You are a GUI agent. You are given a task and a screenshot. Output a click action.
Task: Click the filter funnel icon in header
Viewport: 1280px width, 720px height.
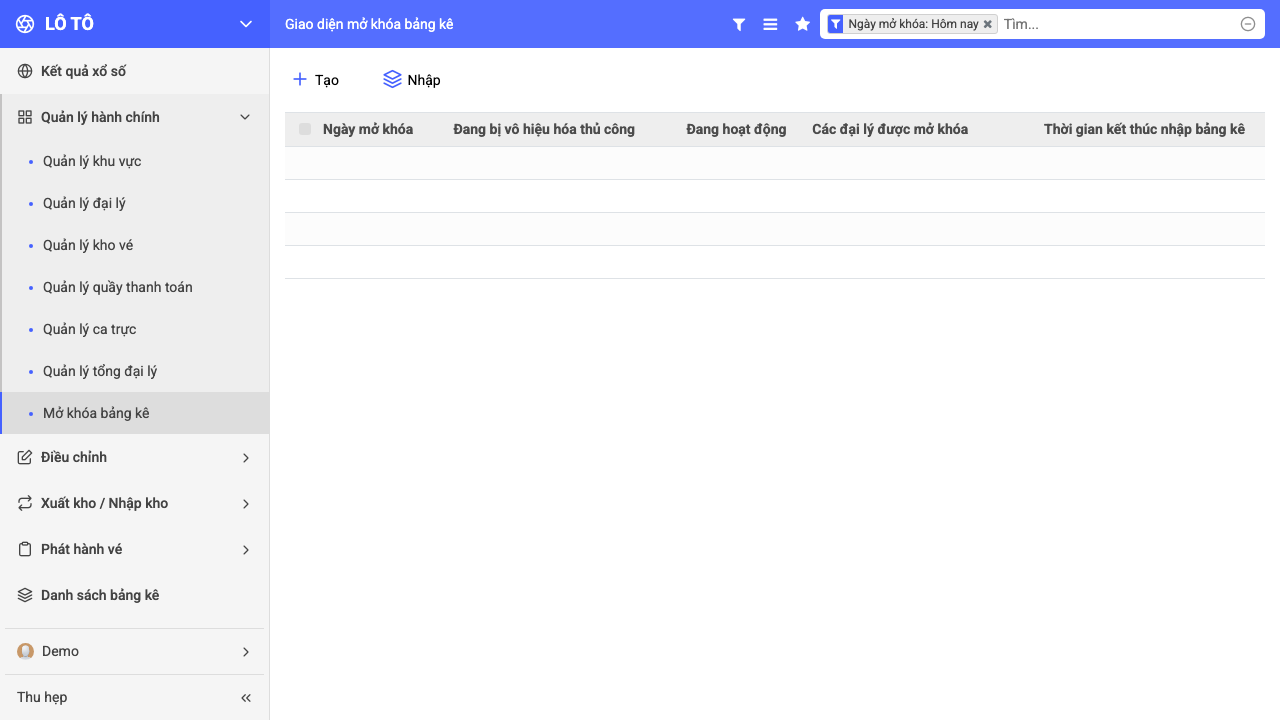[739, 24]
